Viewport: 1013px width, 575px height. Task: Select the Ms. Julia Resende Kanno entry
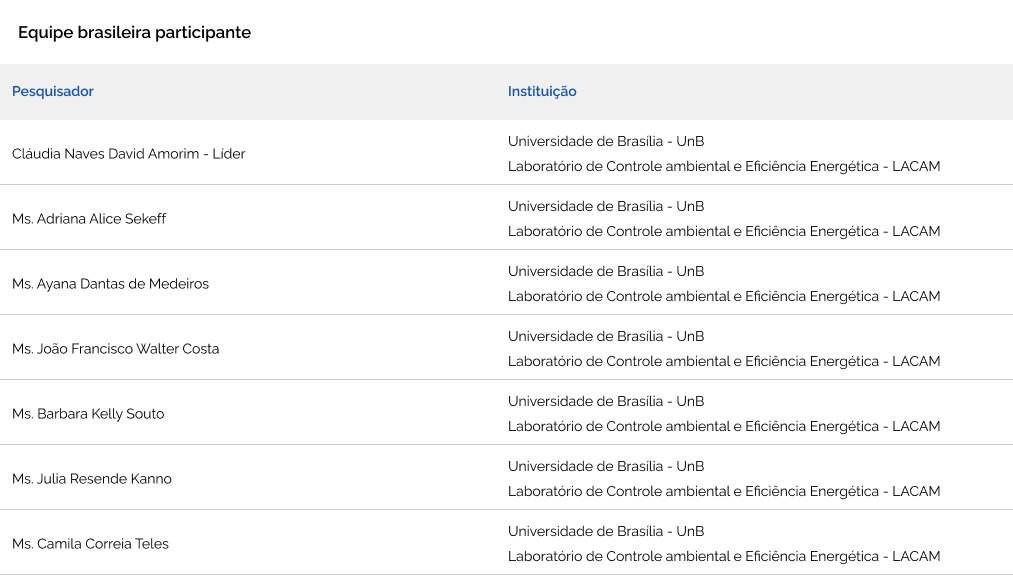click(x=92, y=479)
